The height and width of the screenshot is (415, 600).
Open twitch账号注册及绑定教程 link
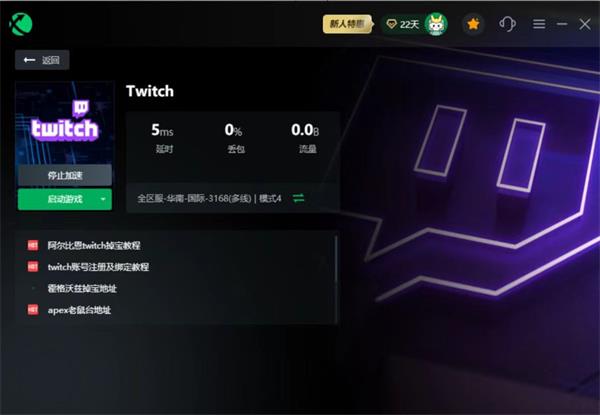(98, 267)
